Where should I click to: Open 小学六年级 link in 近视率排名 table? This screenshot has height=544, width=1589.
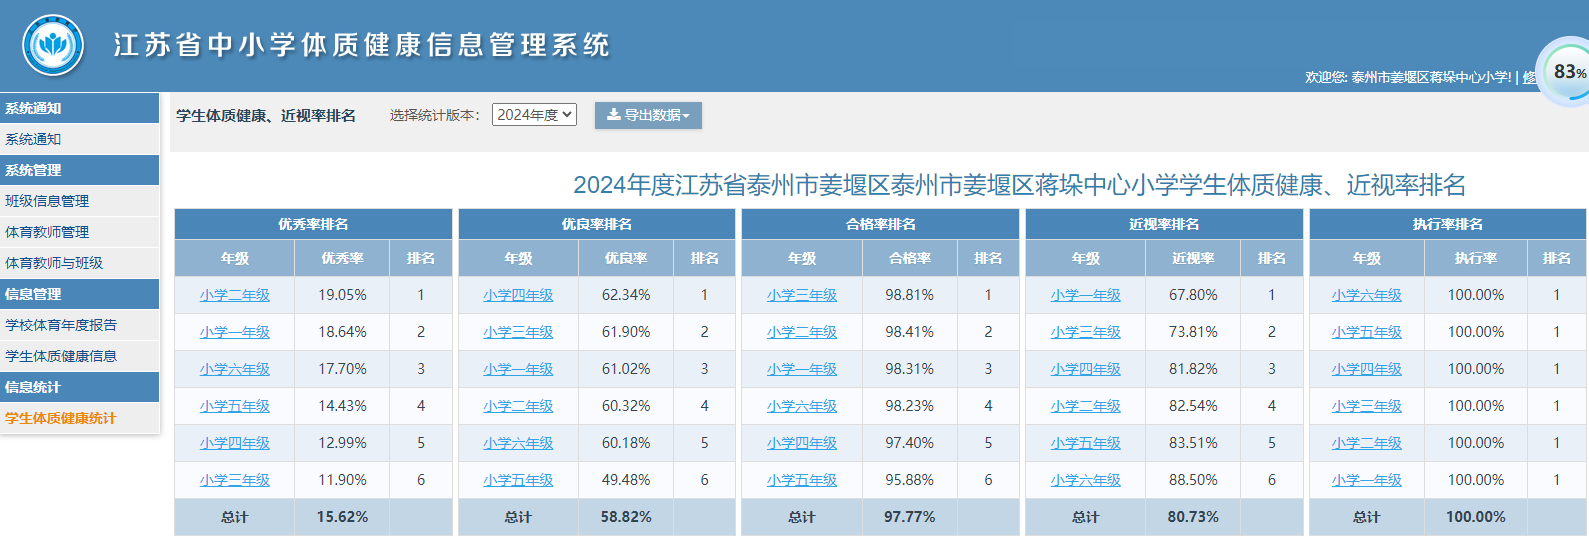(1086, 480)
